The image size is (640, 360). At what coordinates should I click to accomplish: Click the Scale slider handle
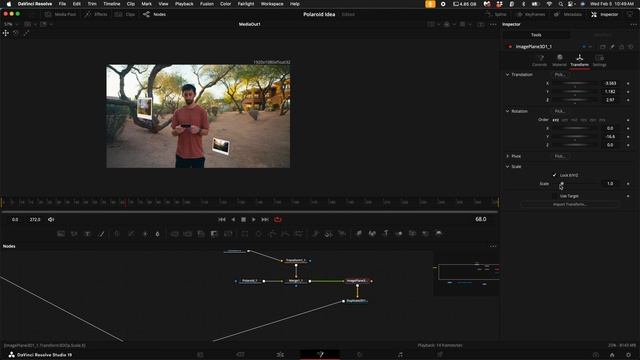click(x=562, y=184)
